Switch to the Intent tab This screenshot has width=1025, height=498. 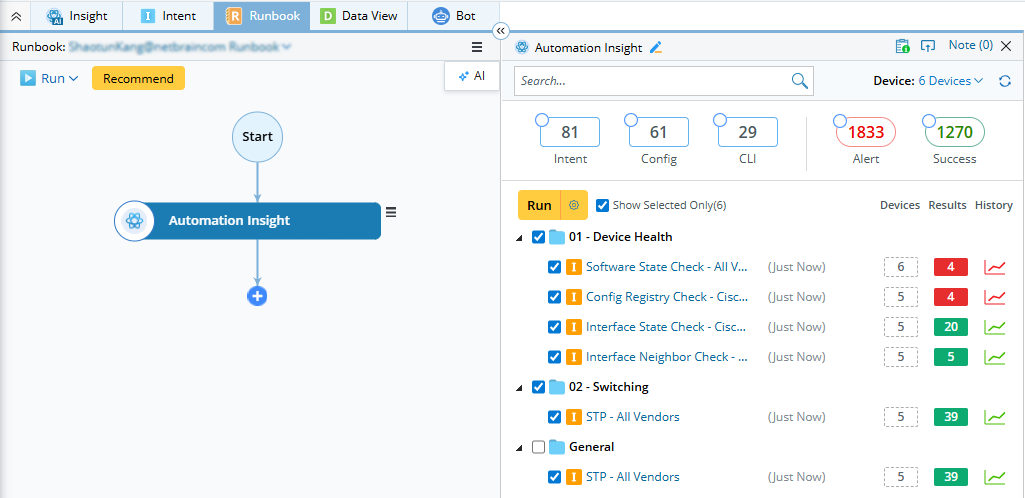(x=168, y=16)
